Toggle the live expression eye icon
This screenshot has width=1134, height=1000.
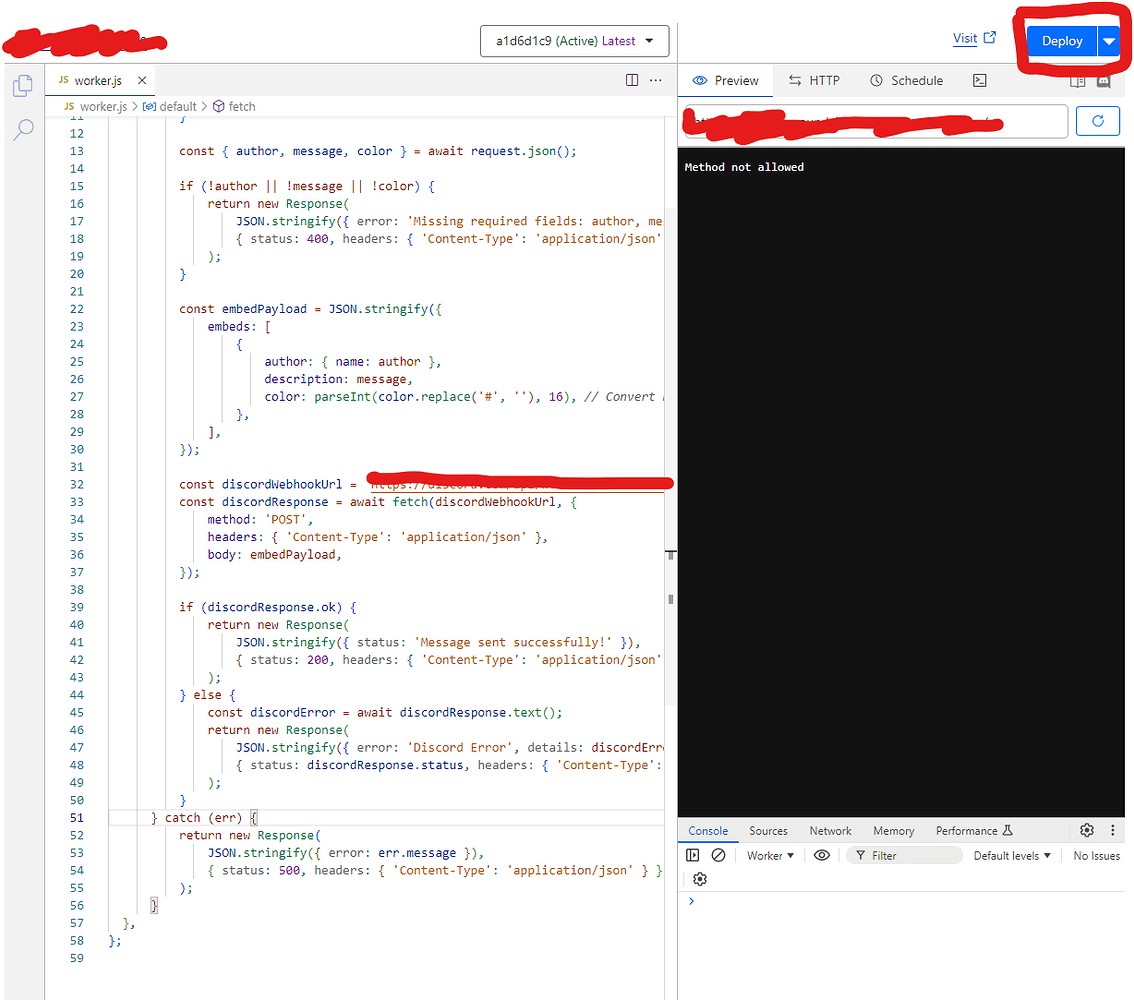[x=822, y=854]
